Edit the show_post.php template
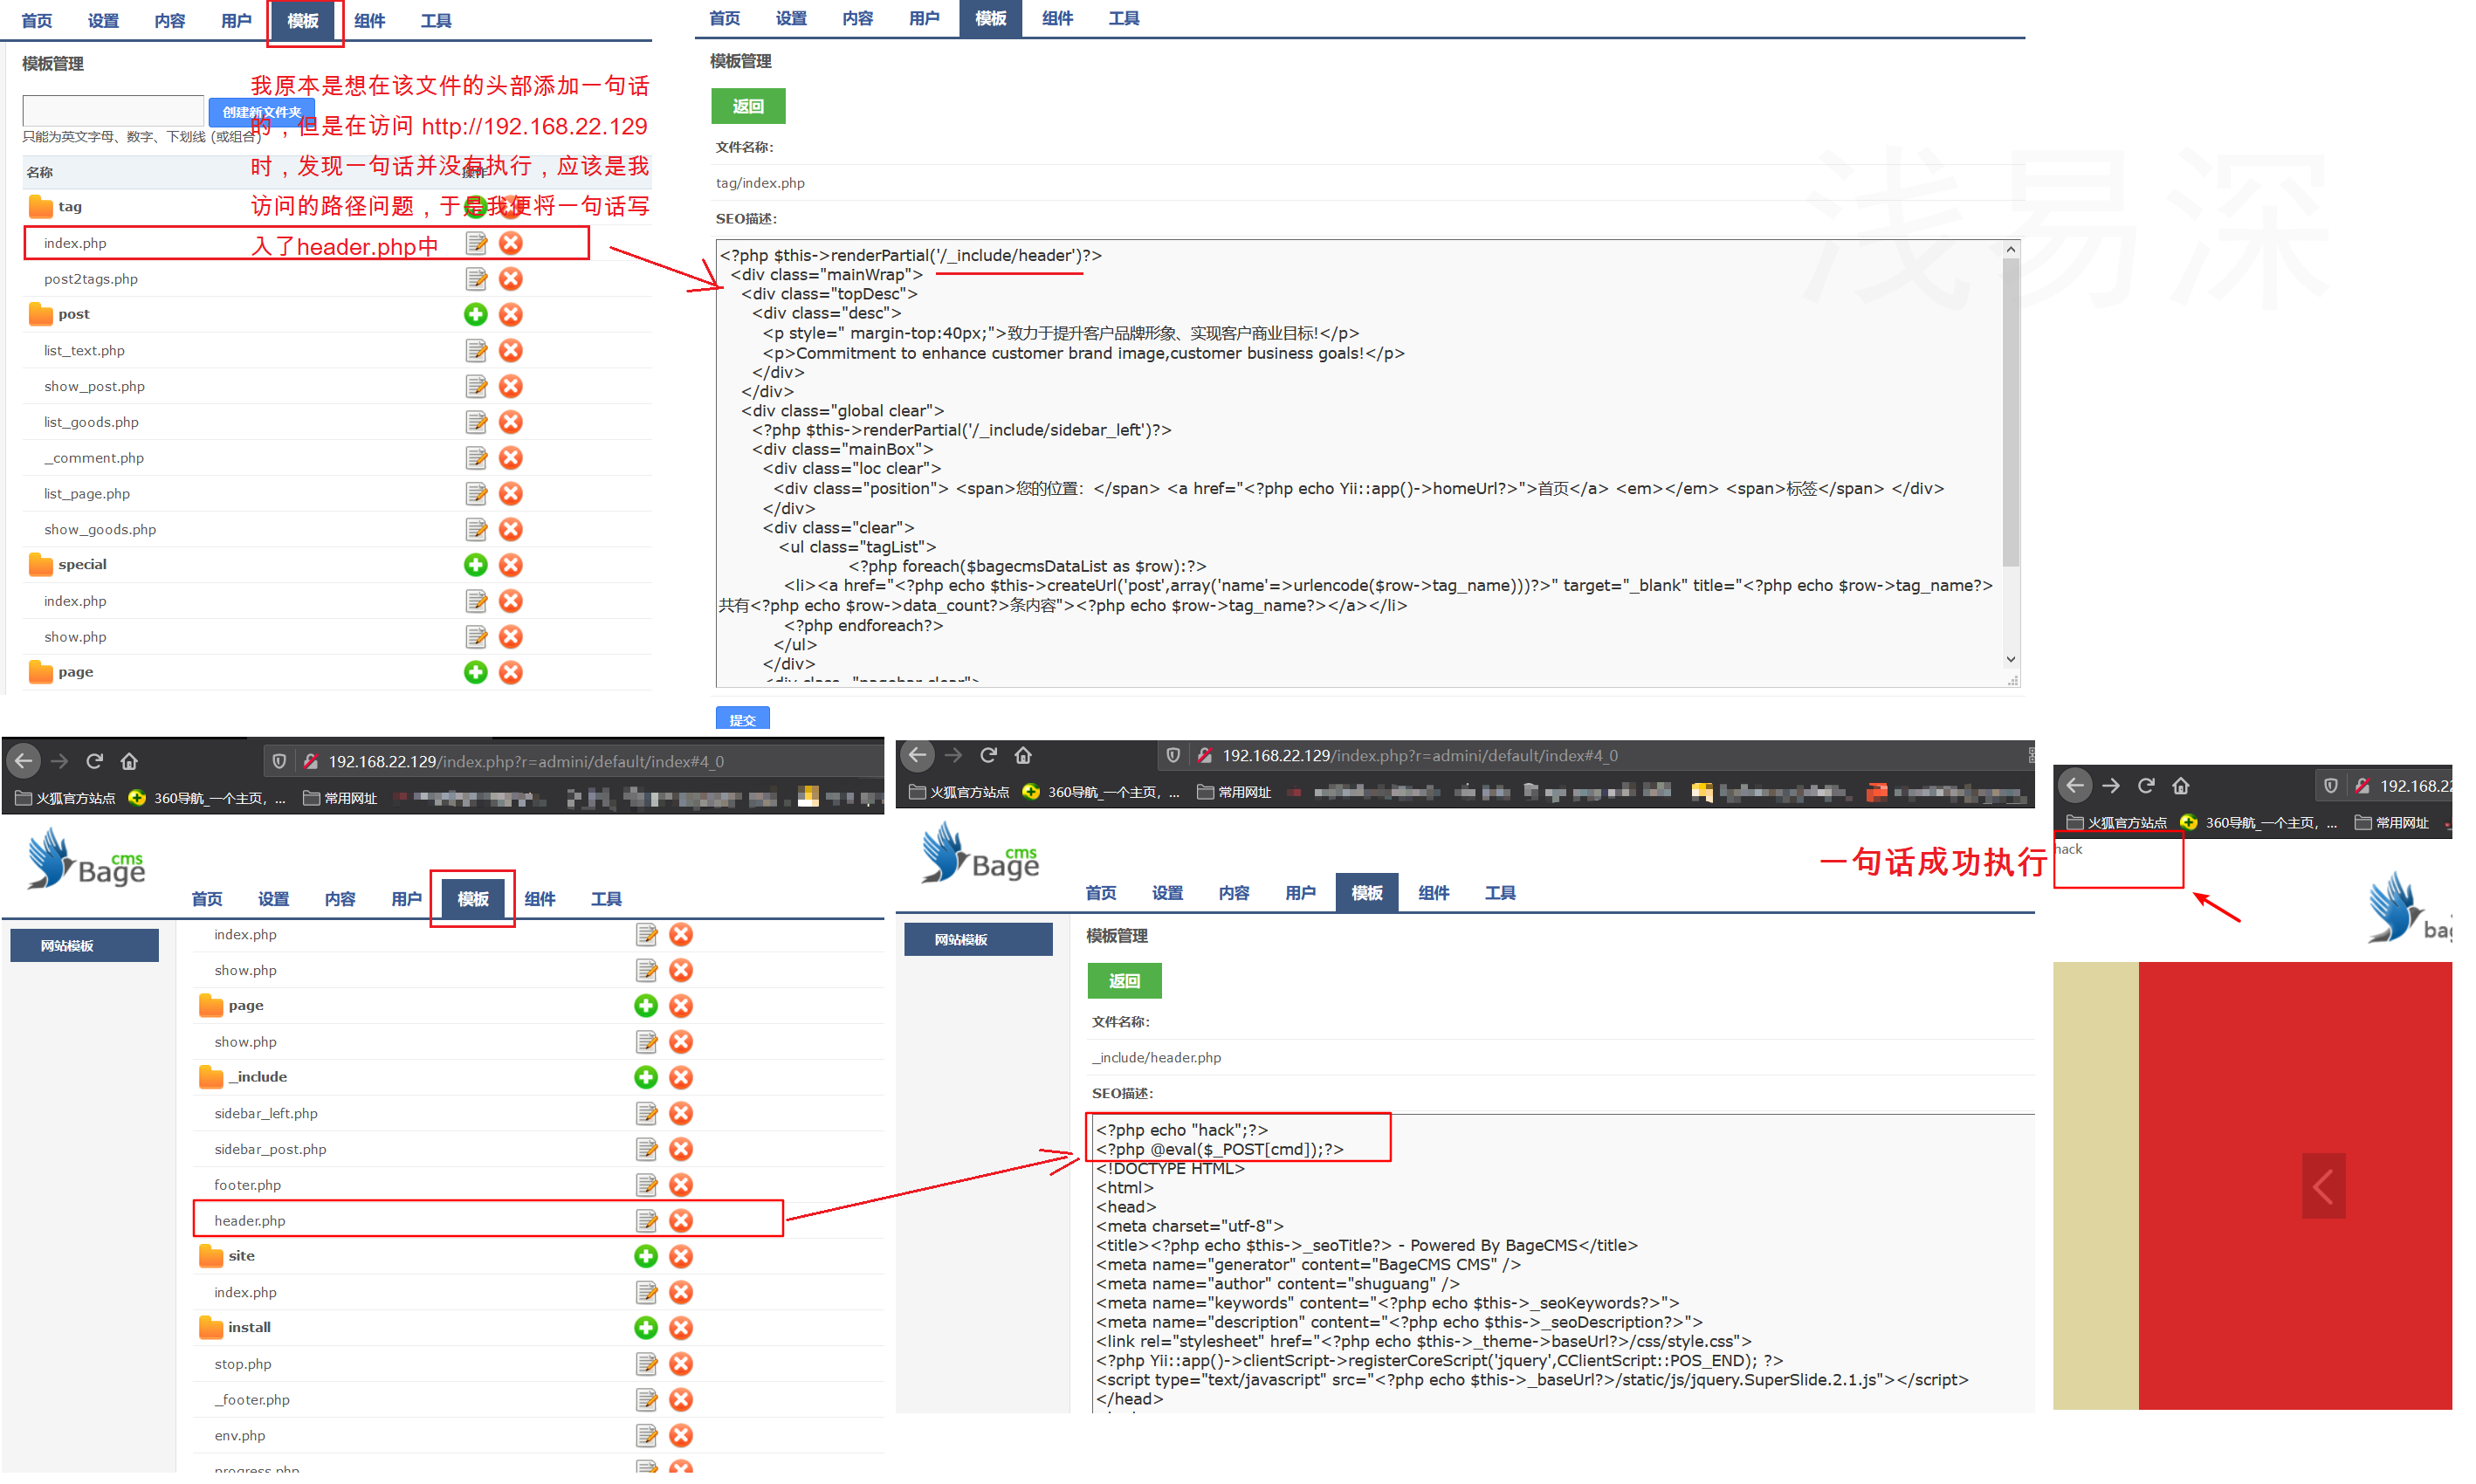 (476, 386)
